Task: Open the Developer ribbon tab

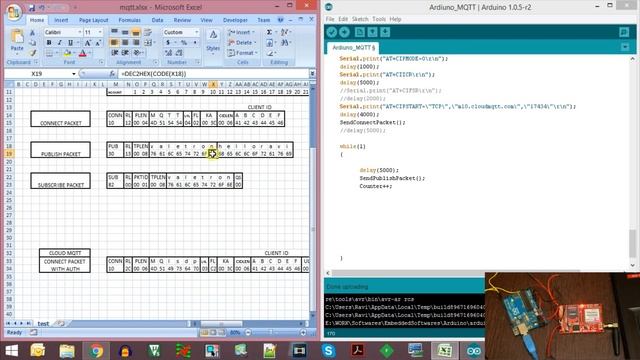Action: pos(235,20)
